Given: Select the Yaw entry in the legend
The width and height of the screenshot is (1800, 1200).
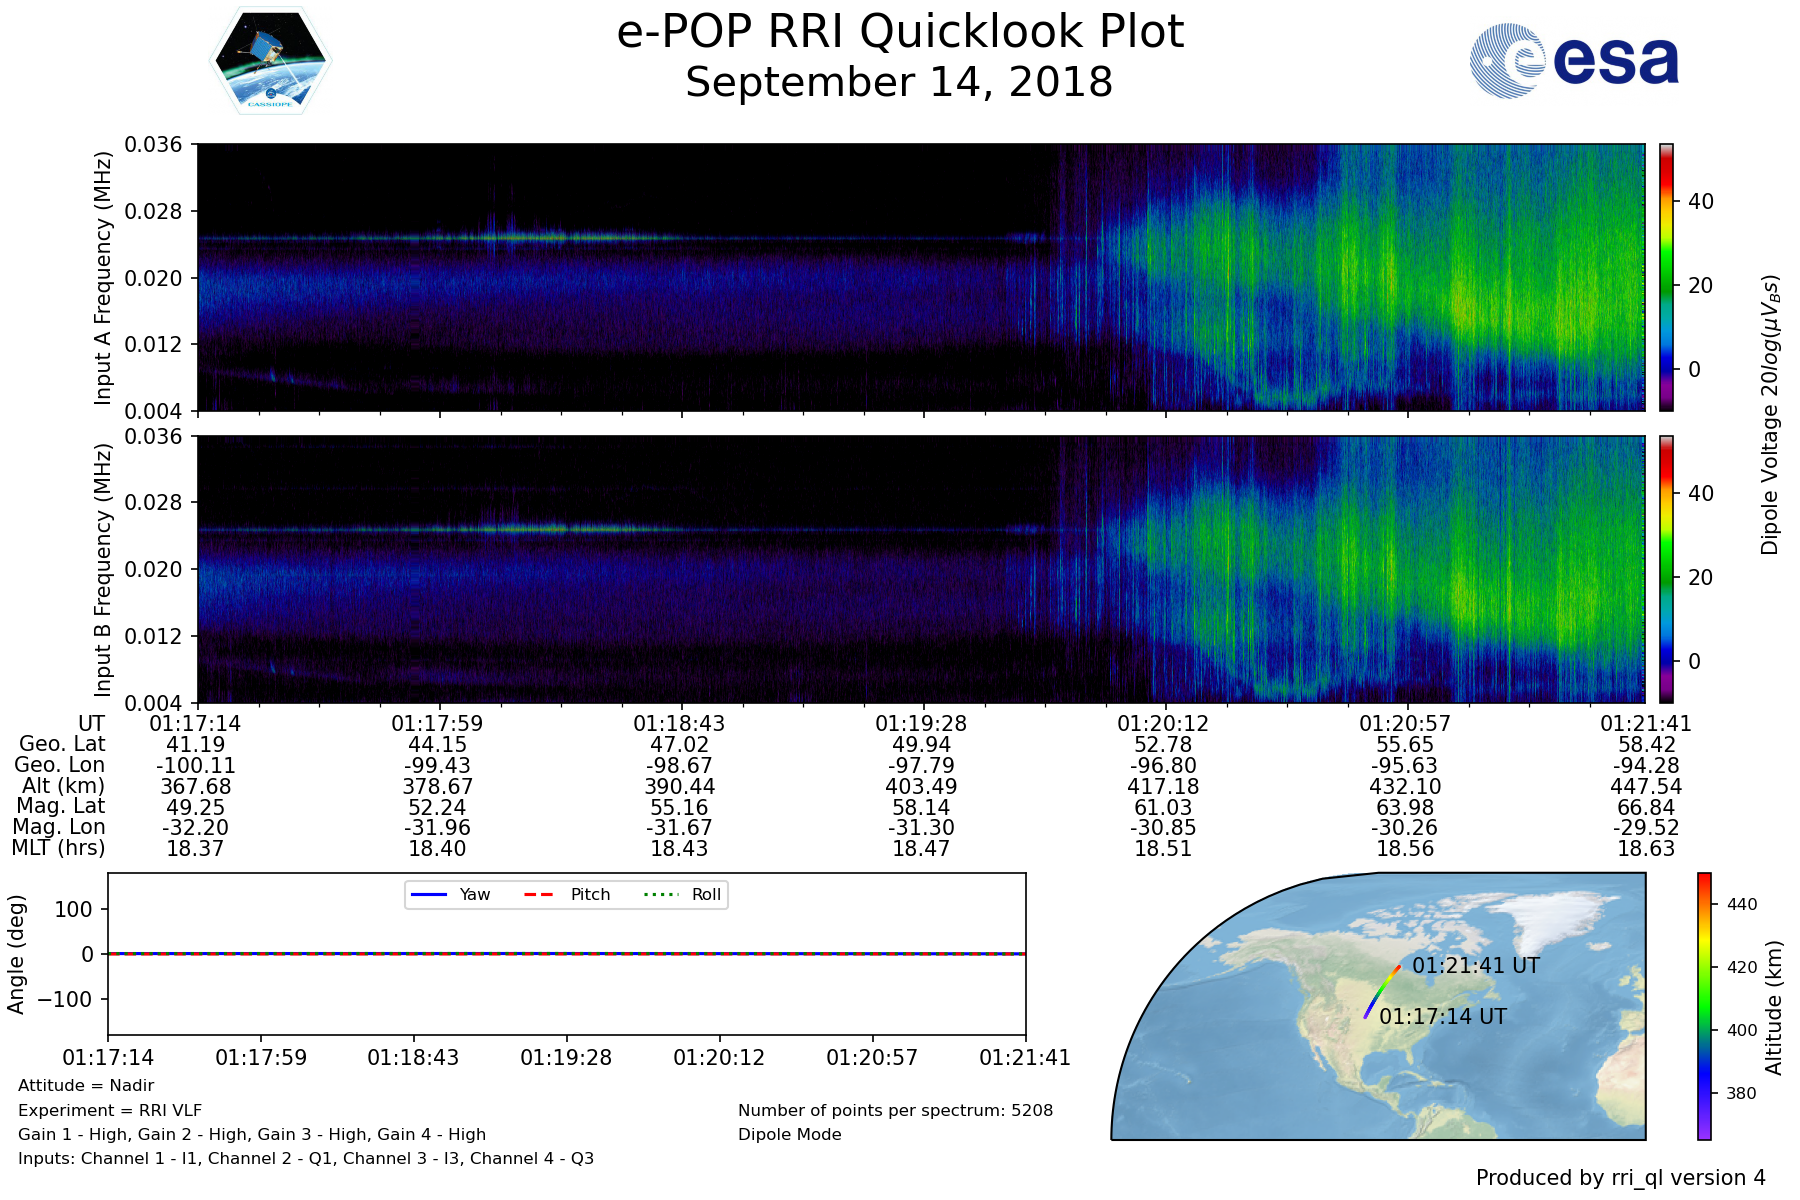Looking at the screenshot, I should [450, 894].
